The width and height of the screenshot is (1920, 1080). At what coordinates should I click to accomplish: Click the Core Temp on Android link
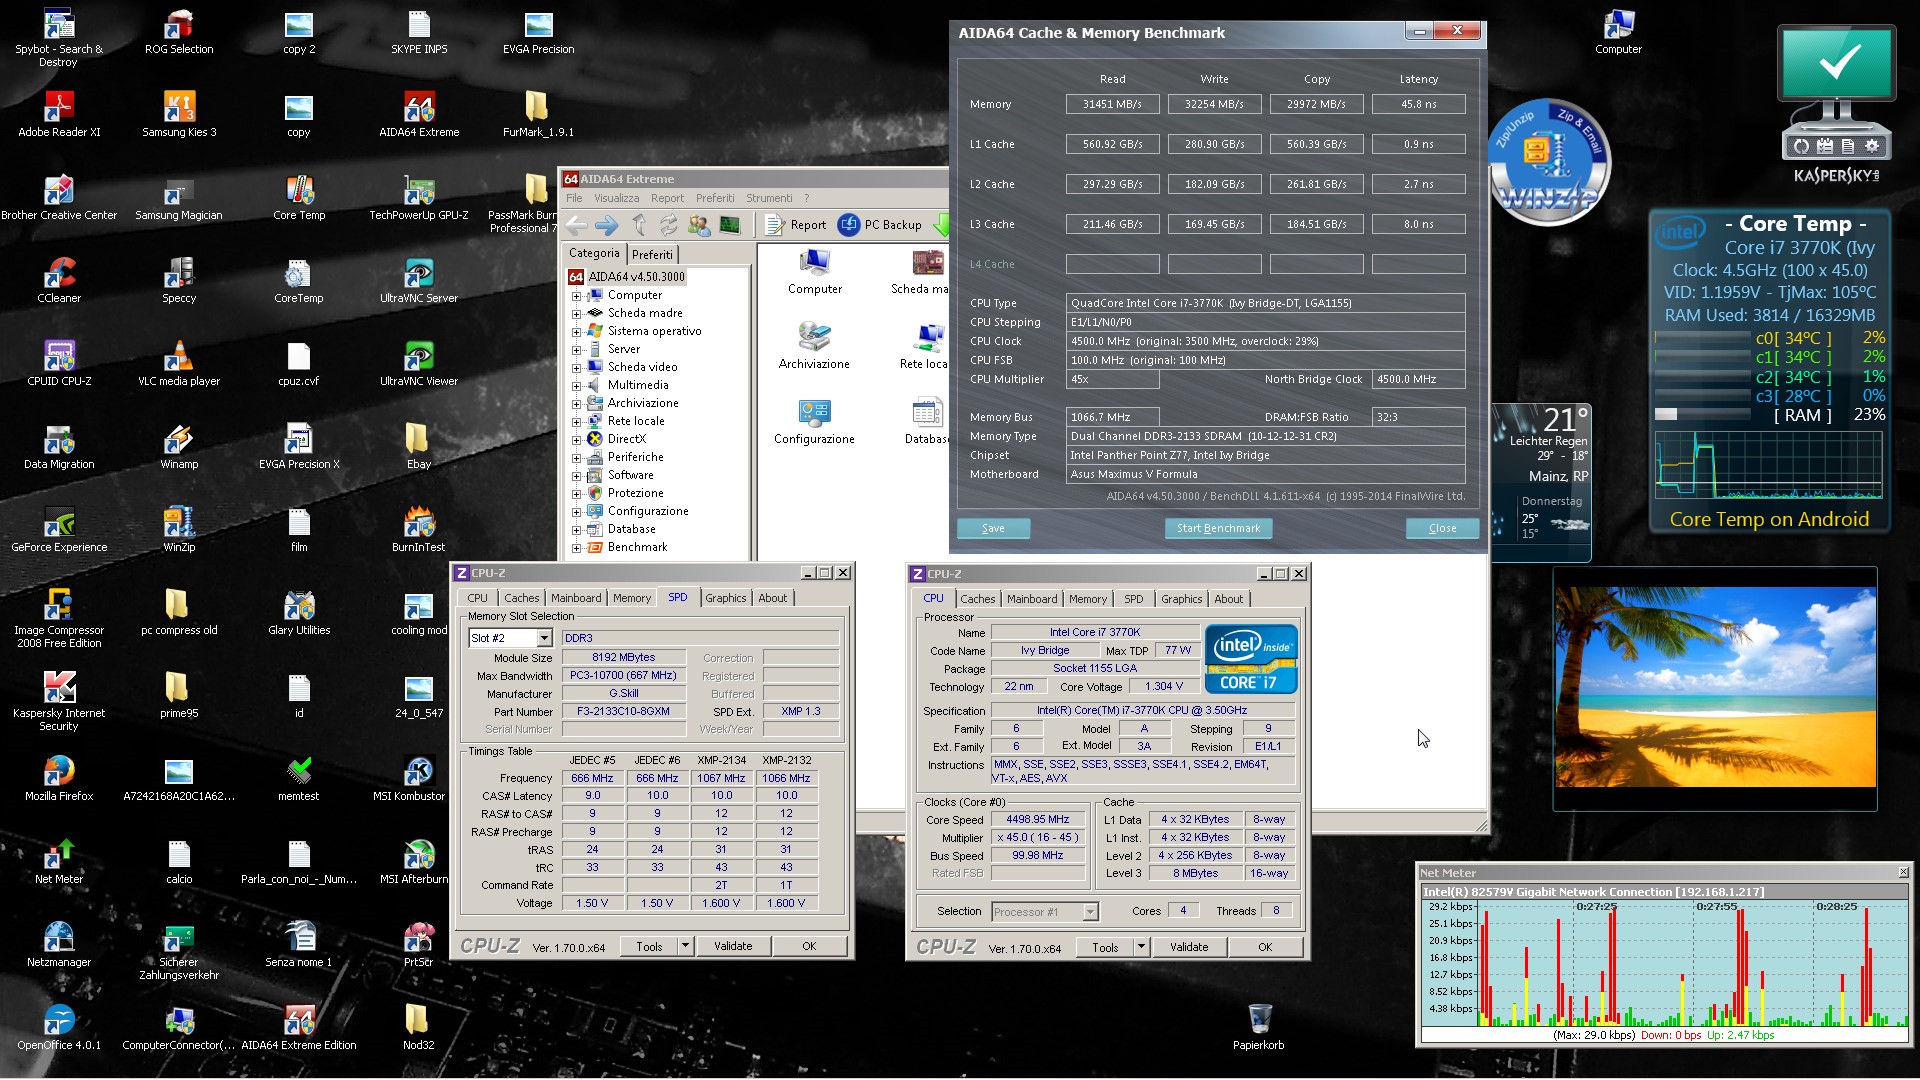coord(1768,519)
